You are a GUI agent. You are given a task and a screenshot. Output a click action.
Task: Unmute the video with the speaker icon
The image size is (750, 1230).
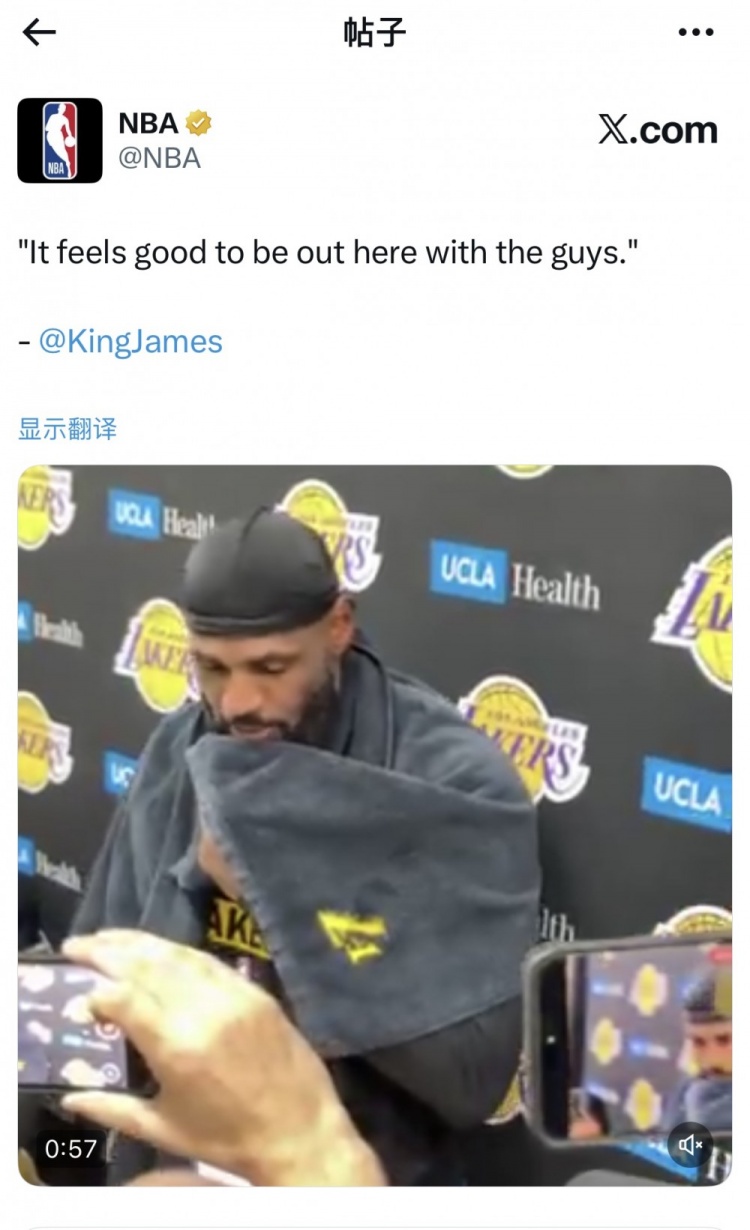pos(690,1144)
